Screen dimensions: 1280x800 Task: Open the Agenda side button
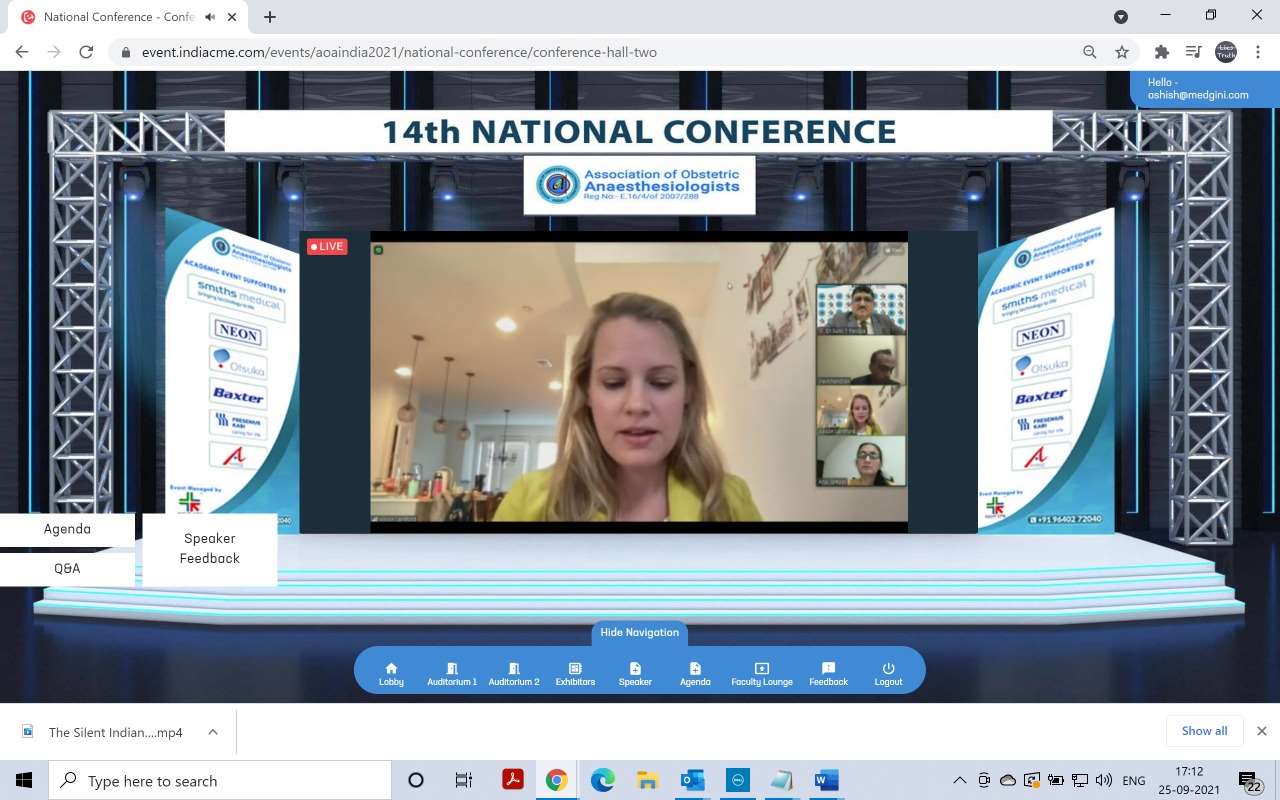click(67, 529)
